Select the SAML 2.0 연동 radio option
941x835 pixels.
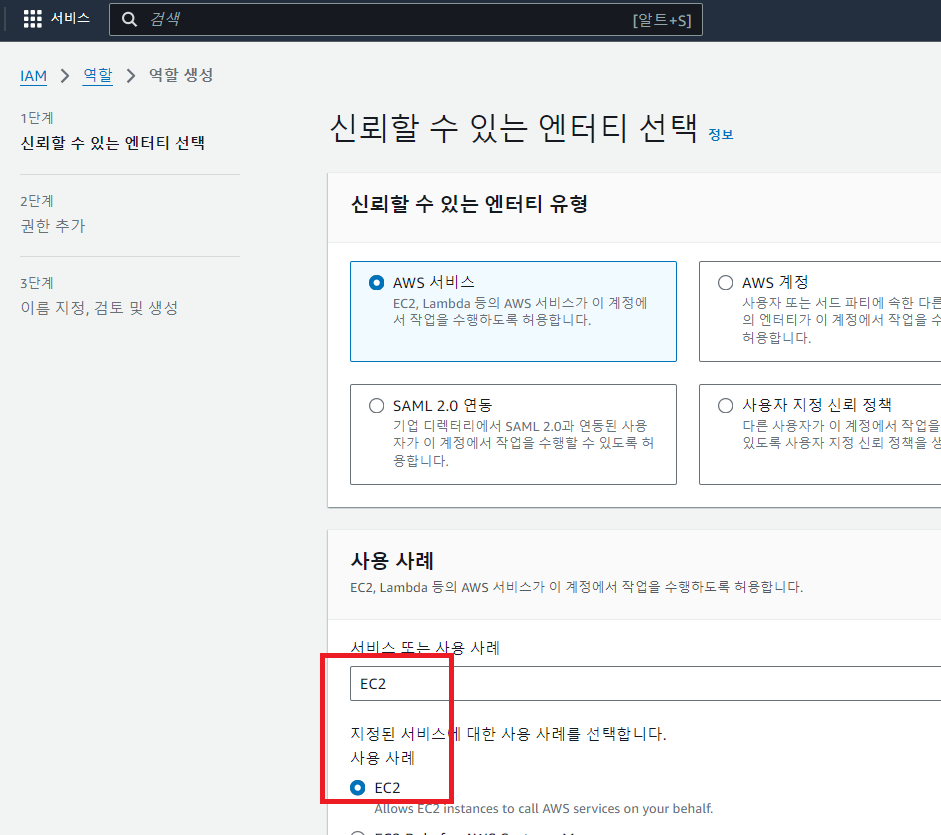(x=376, y=405)
